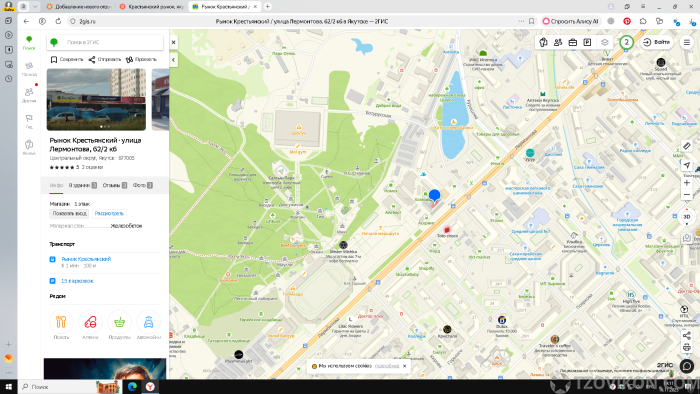Click the search field 'Поиск в 2ГИС'

(105, 42)
